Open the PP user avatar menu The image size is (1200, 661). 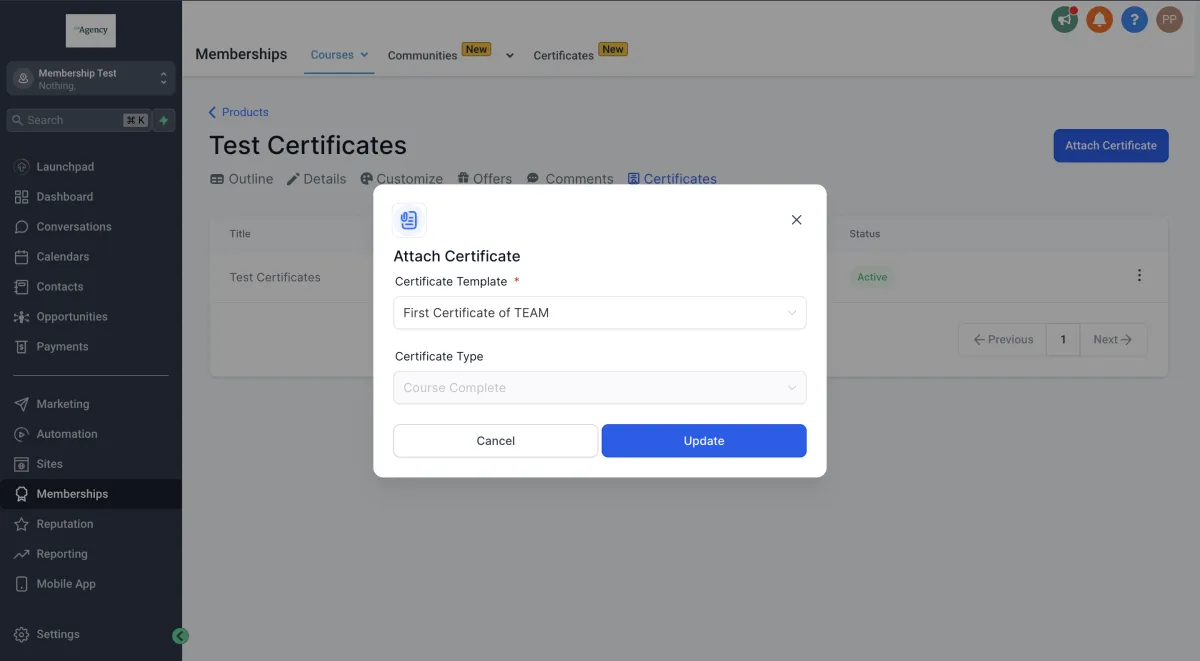[x=1169, y=19]
